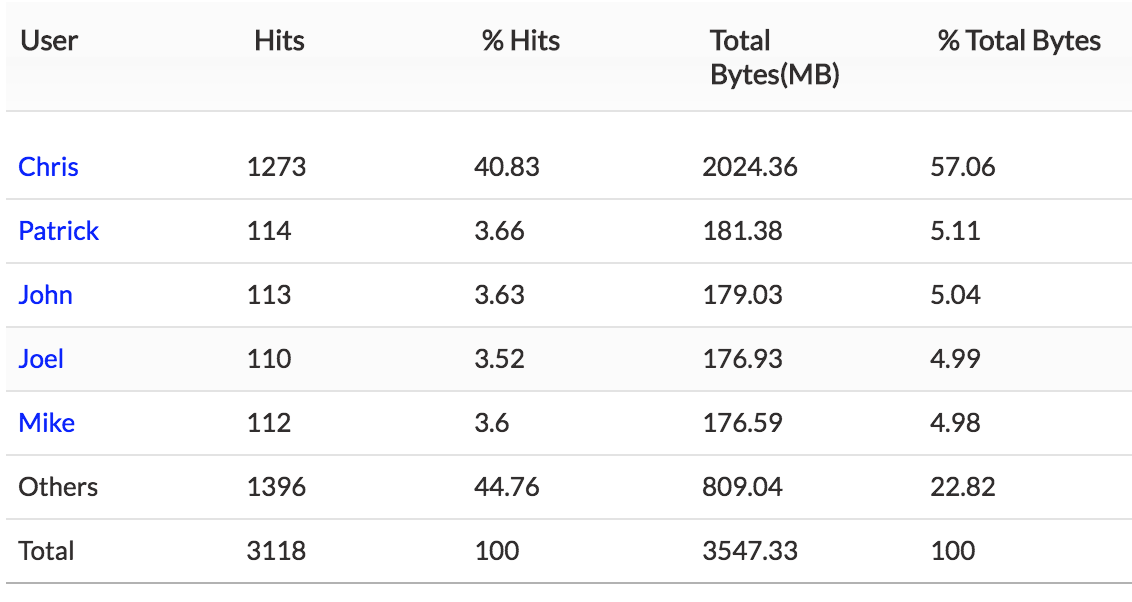This screenshot has width=1132, height=602.
Task: Click the User column header
Action: 49,41
